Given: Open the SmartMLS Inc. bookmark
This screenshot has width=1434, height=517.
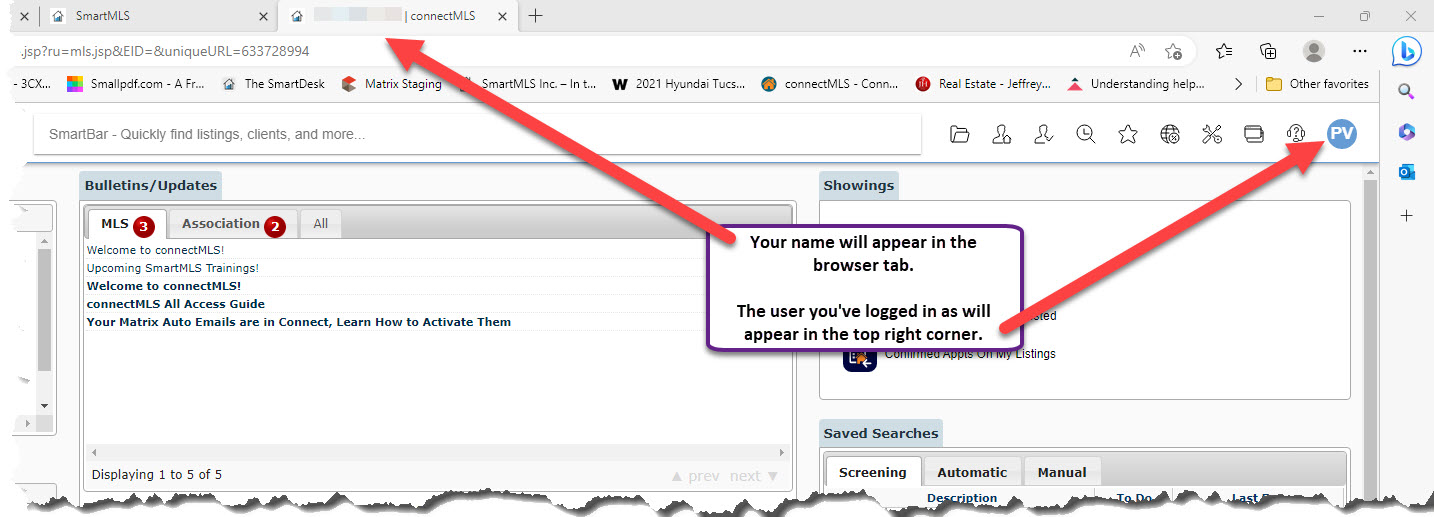Looking at the screenshot, I should click(528, 84).
